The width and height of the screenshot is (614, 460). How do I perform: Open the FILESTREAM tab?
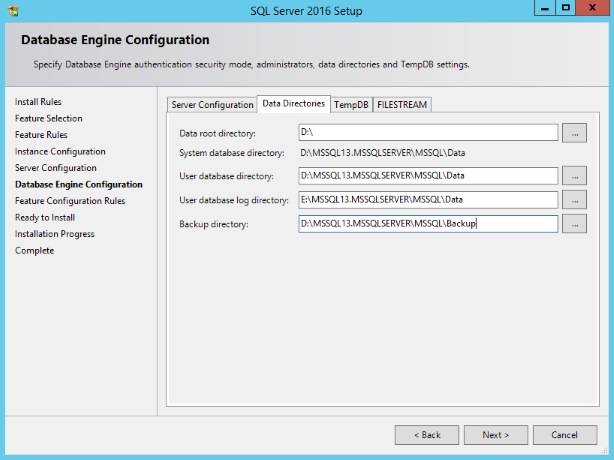pyautogui.click(x=402, y=105)
